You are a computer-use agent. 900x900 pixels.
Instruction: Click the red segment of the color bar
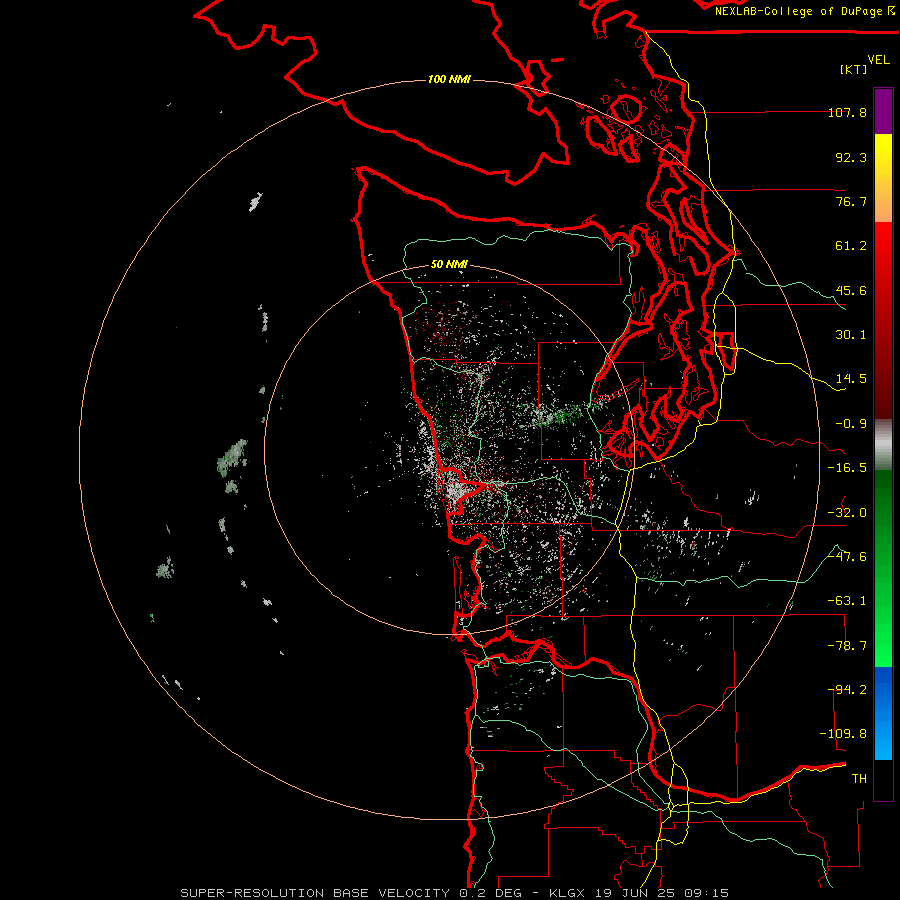point(883,320)
